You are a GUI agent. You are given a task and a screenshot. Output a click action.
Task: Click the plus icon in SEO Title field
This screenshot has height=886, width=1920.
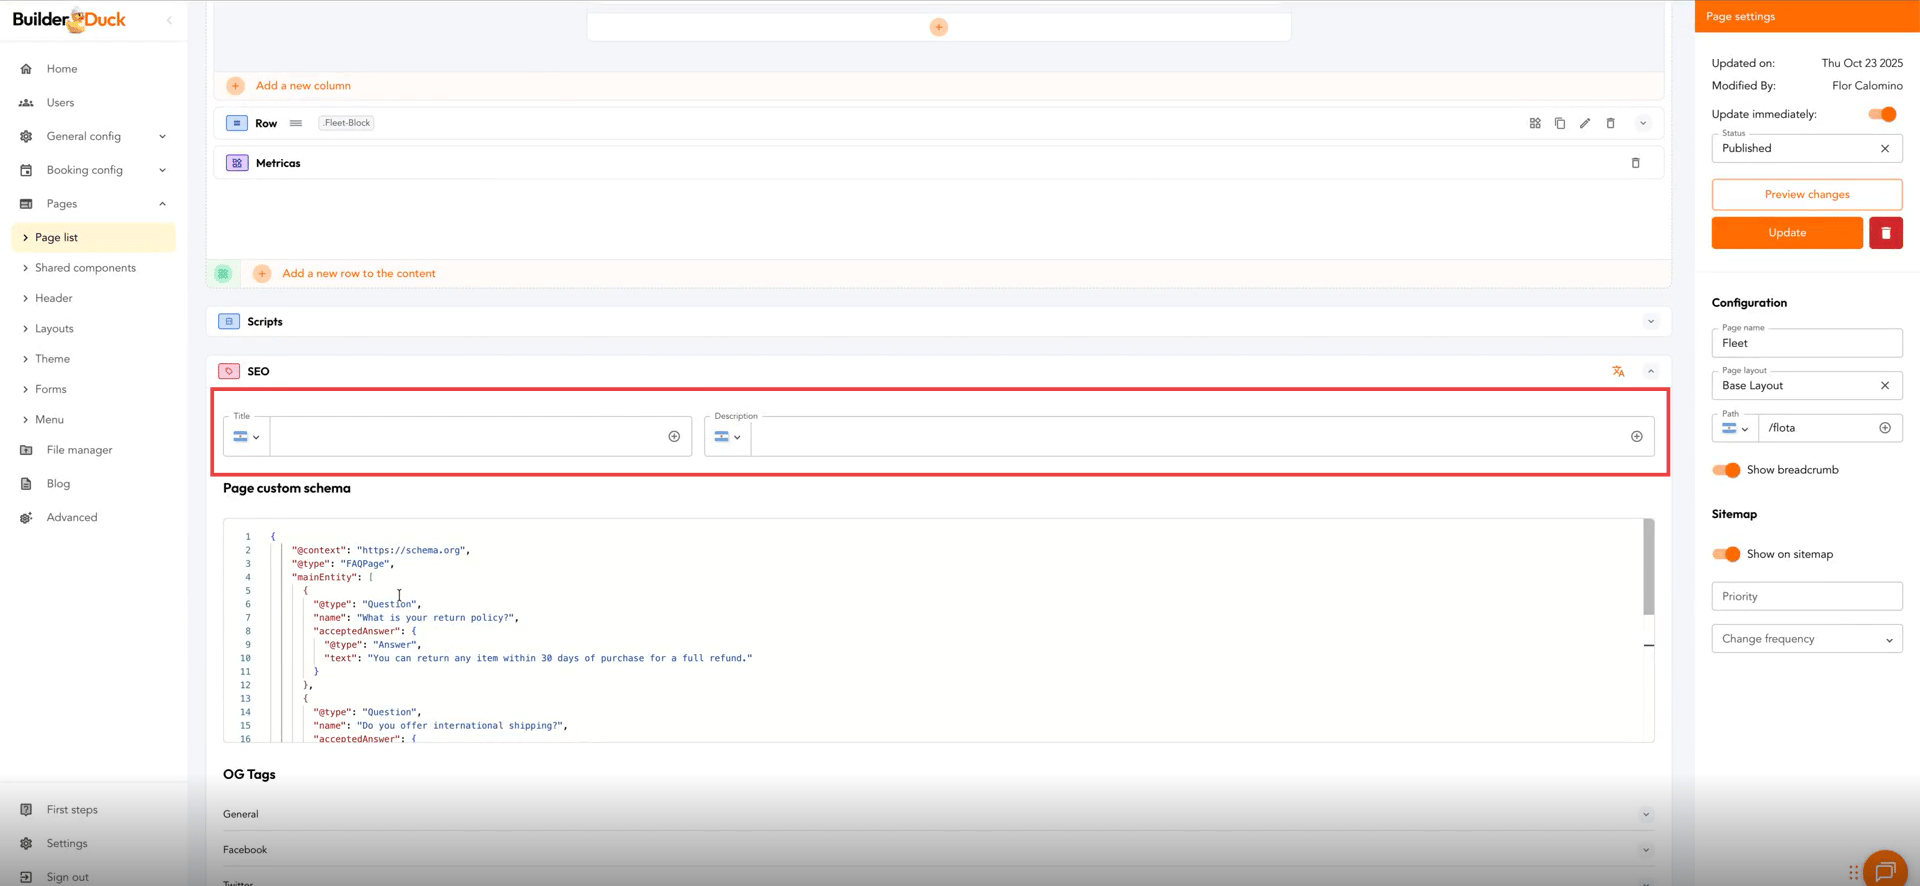[674, 436]
